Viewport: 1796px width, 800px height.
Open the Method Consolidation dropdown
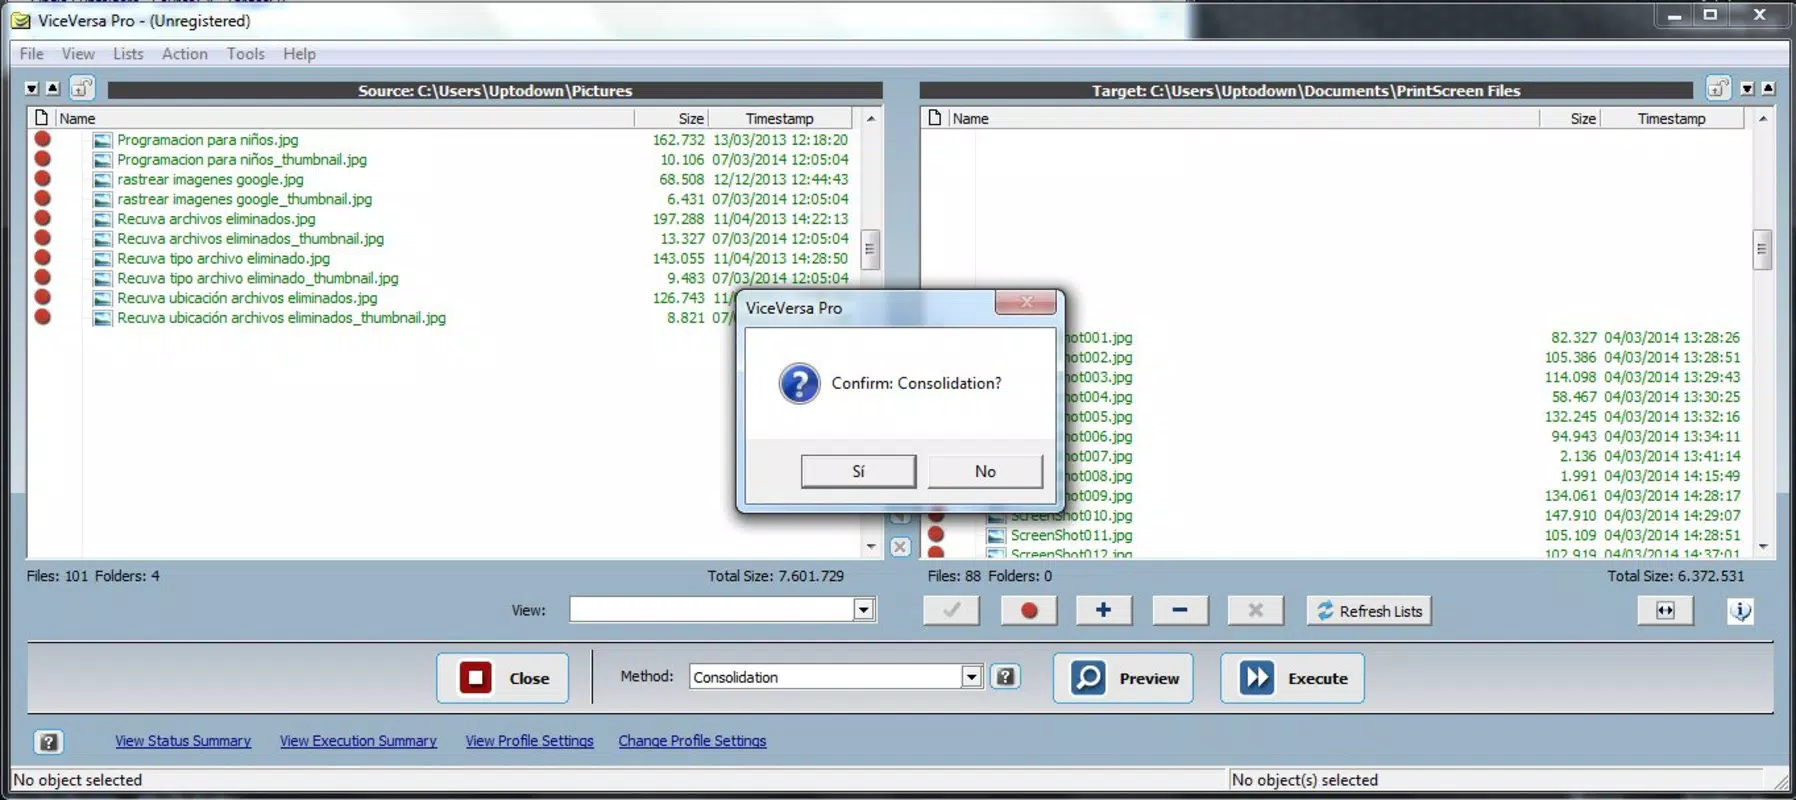click(971, 677)
